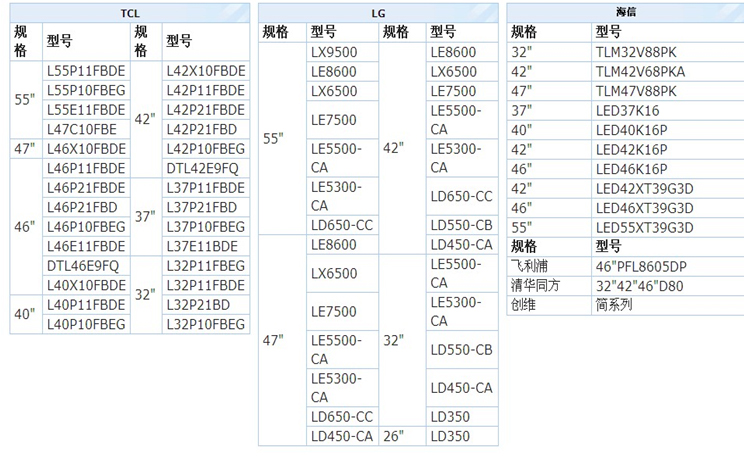Select the L55P11FBDE model cell
Viewport: 744px width, 462px height.
point(86,72)
